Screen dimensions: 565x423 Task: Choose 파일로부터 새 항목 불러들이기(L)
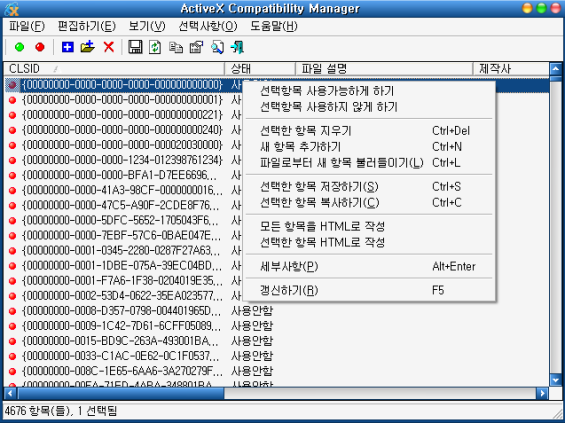369,163
